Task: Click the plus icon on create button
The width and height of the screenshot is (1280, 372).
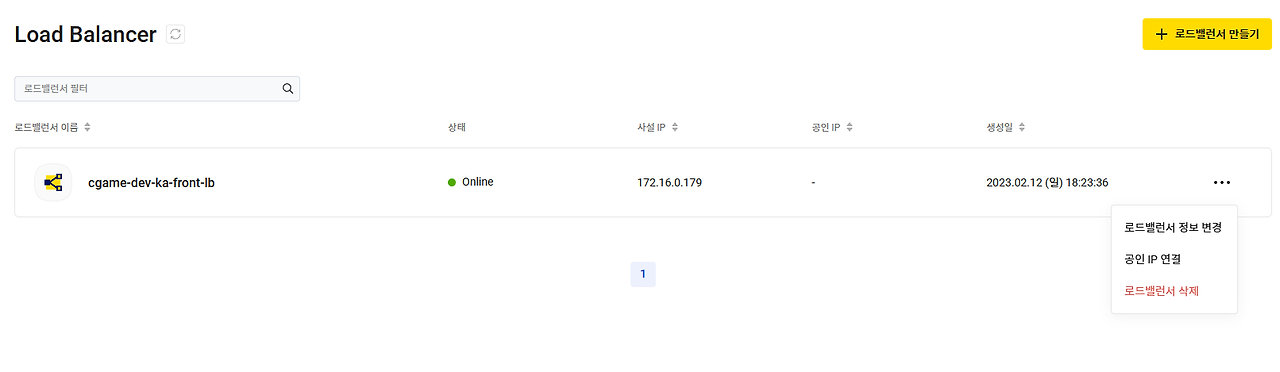Action: (1161, 34)
